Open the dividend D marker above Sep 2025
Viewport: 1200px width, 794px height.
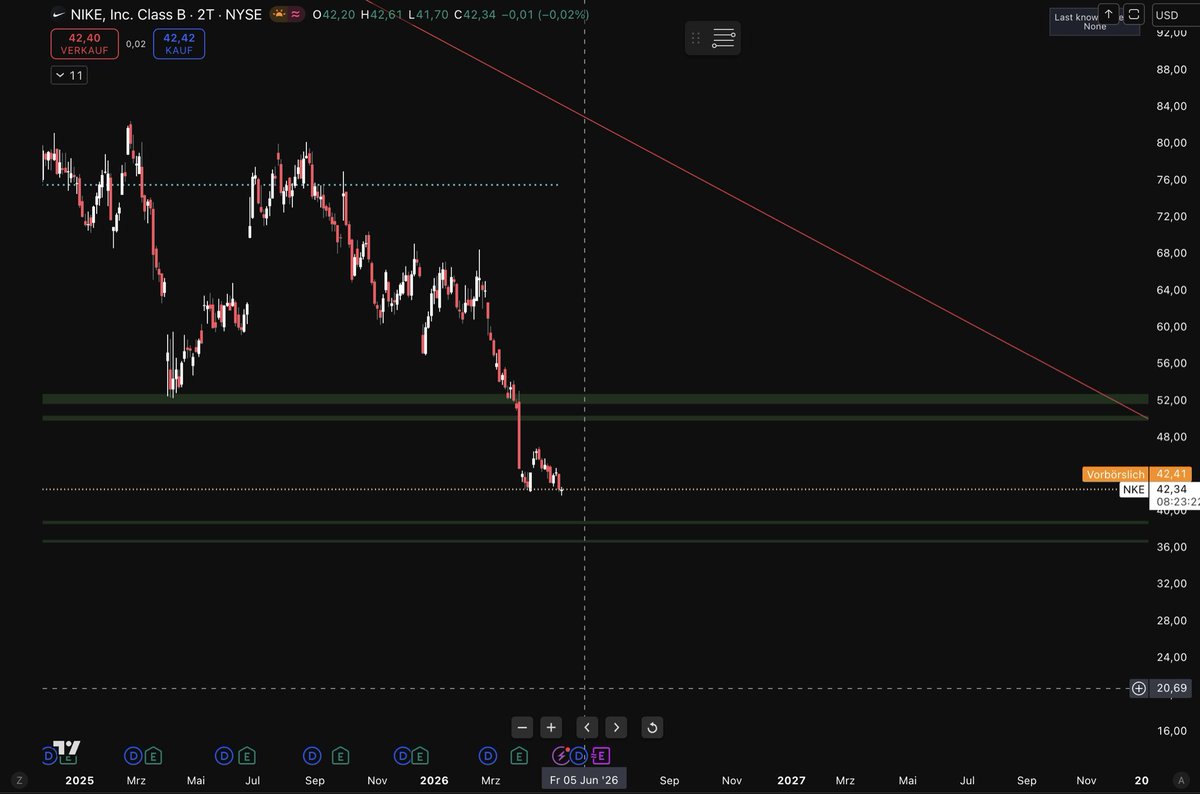(x=313, y=756)
